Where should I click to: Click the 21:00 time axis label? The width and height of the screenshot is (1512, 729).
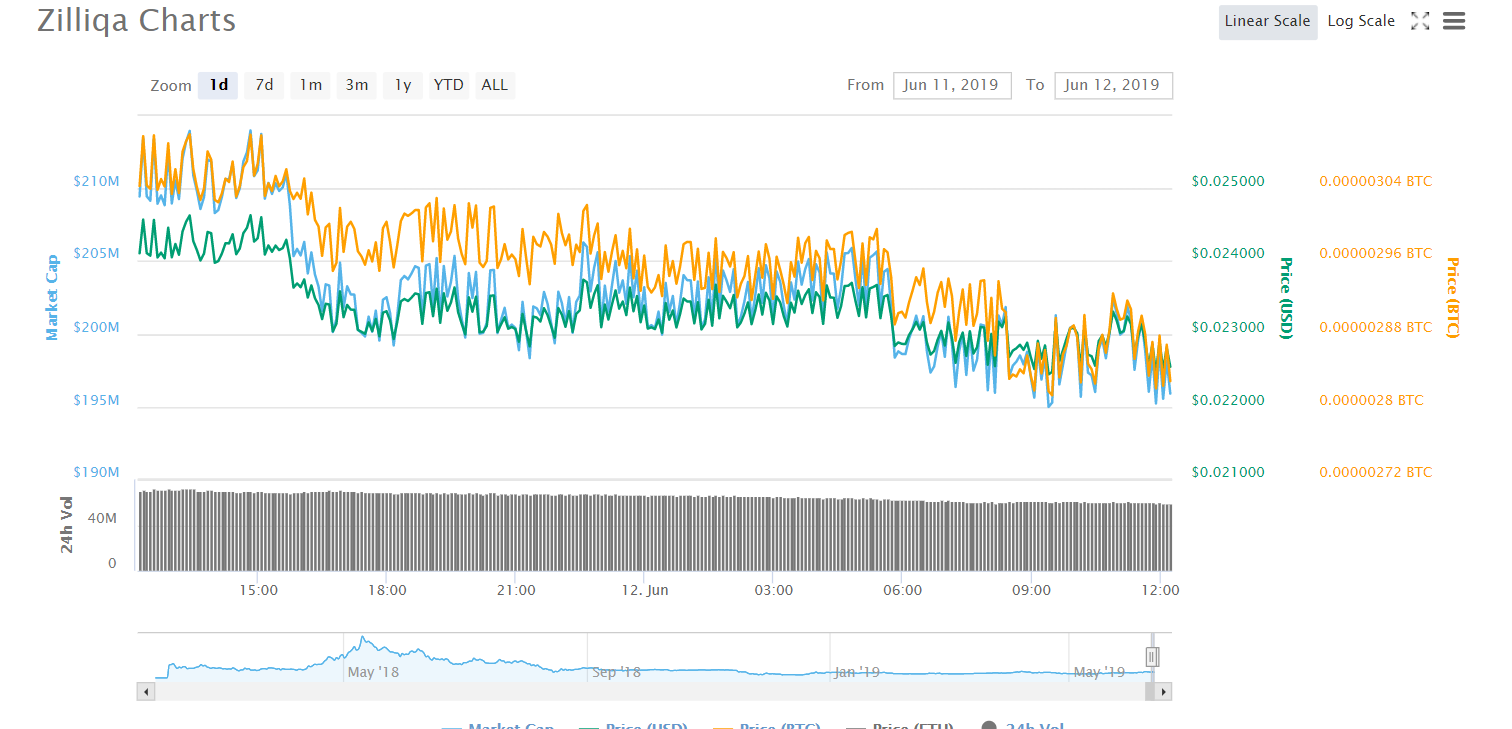(x=516, y=590)
